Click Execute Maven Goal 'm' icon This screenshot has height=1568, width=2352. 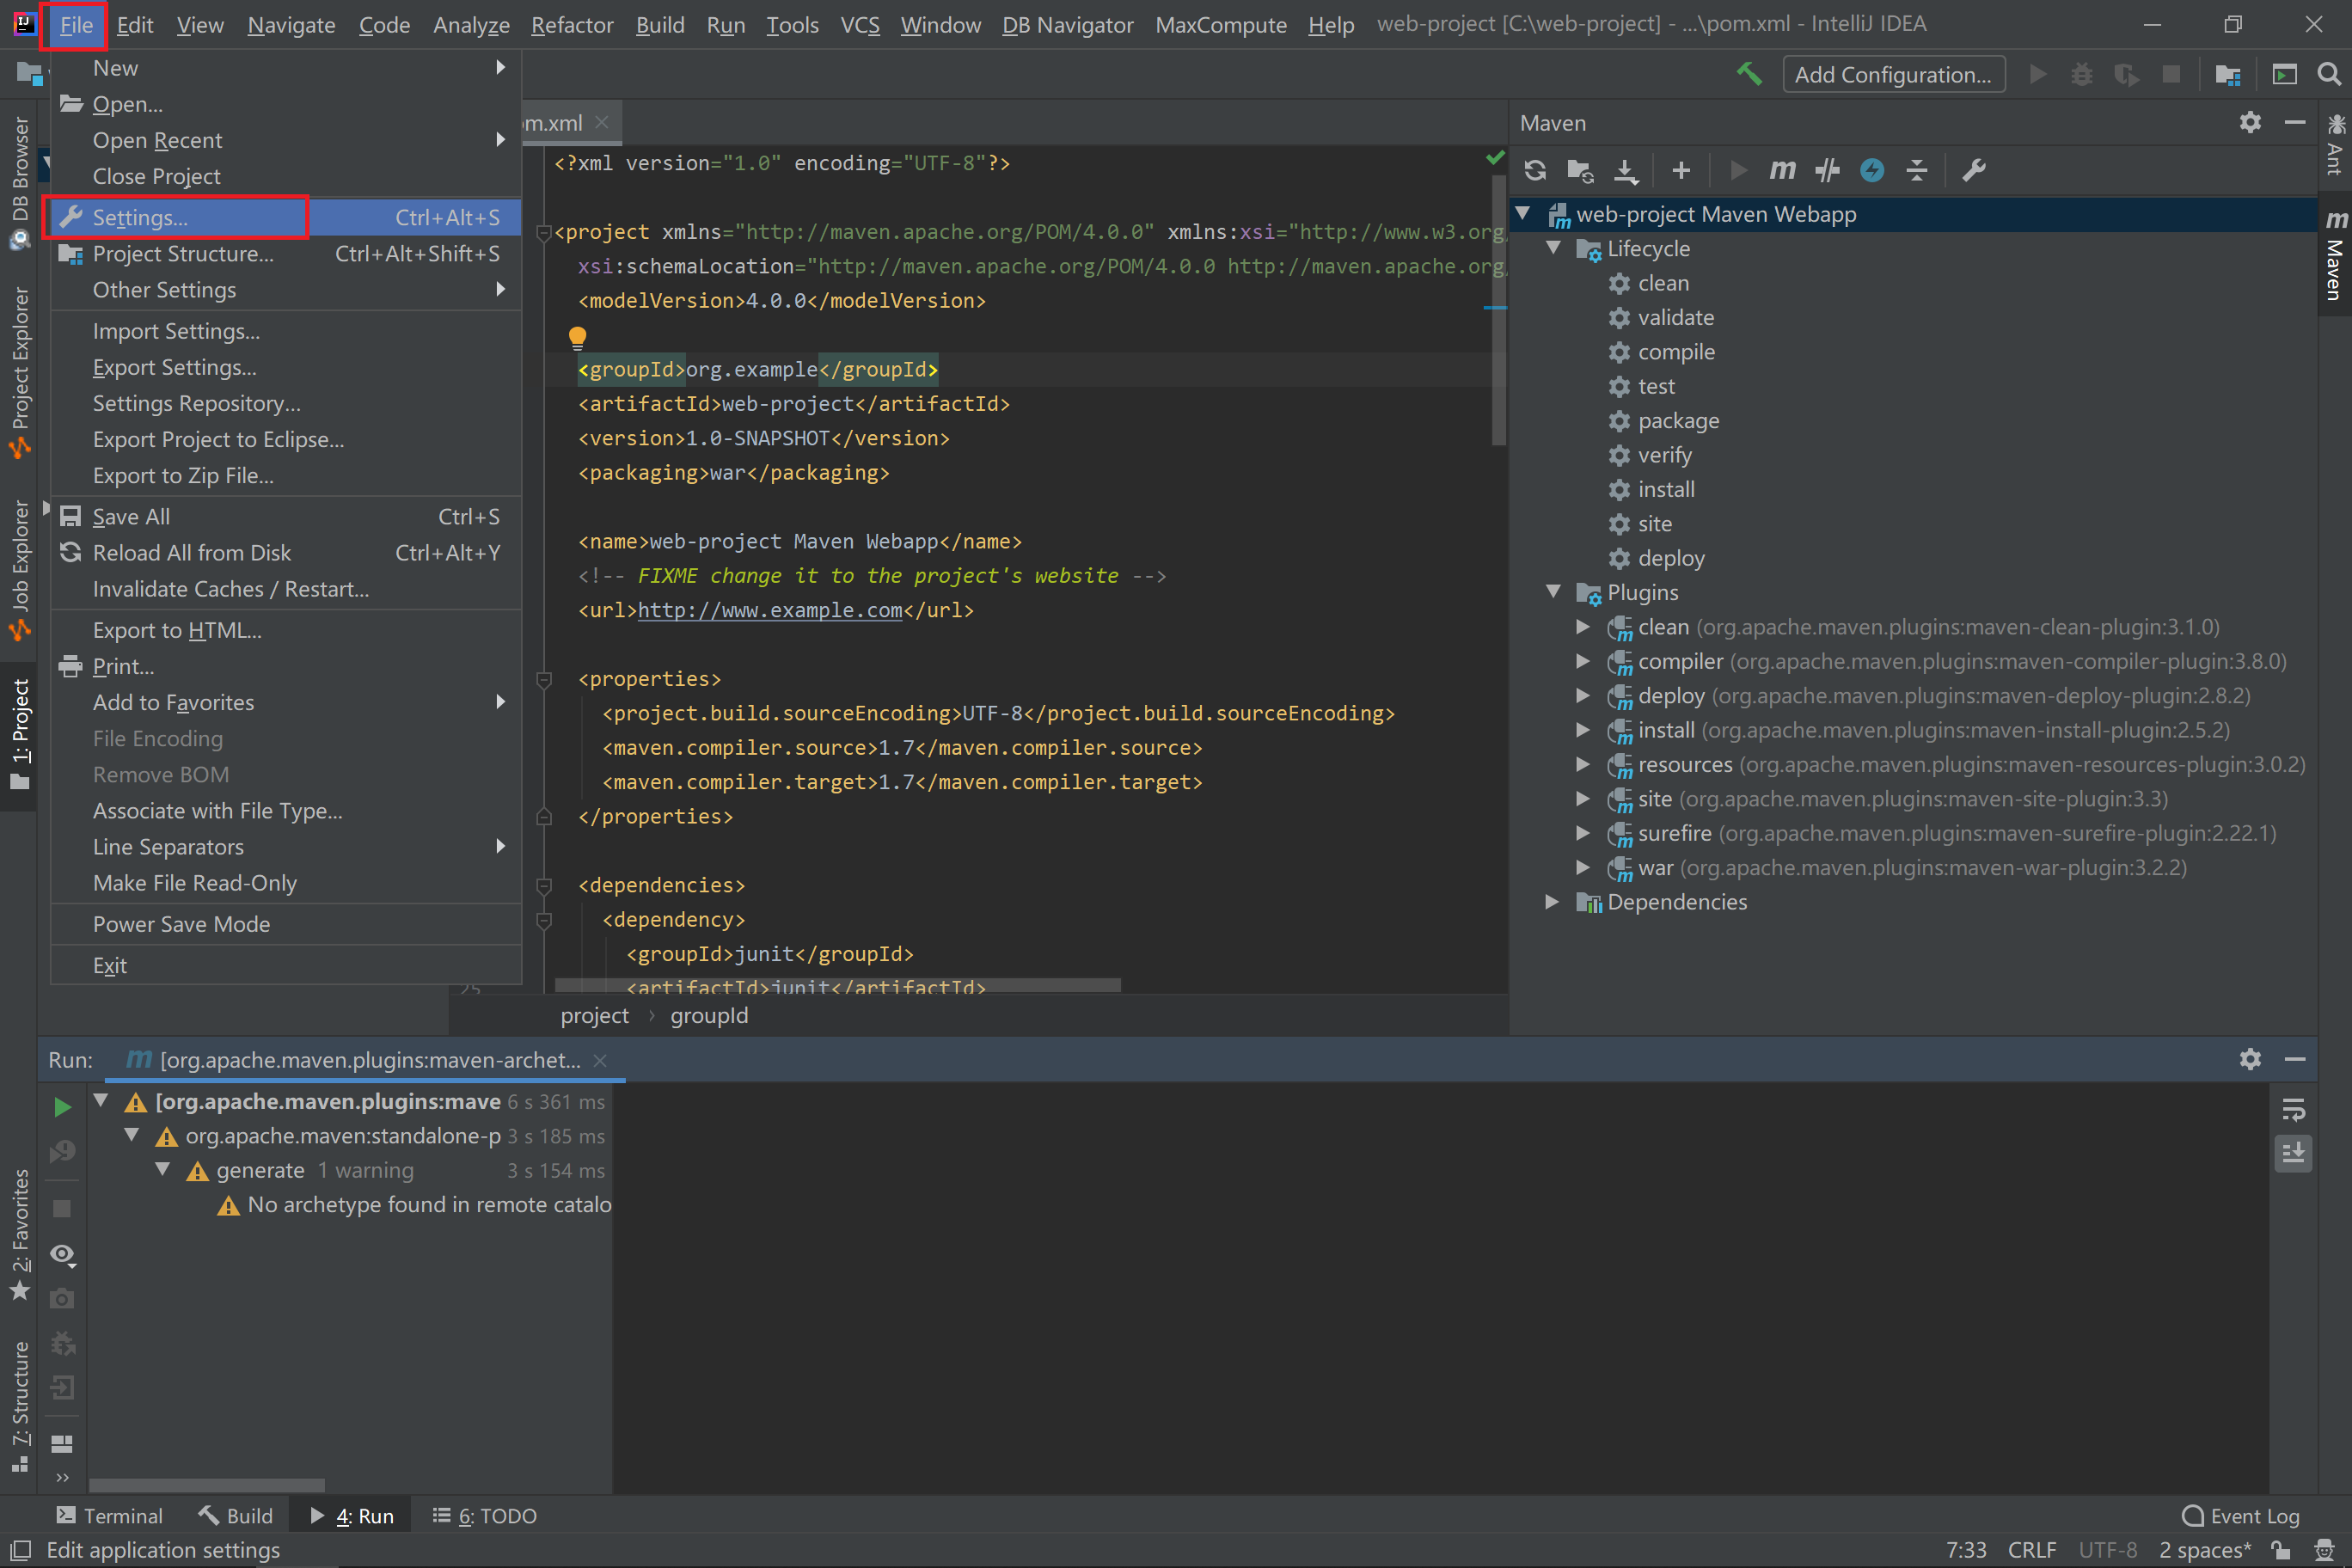point(1781,170)
